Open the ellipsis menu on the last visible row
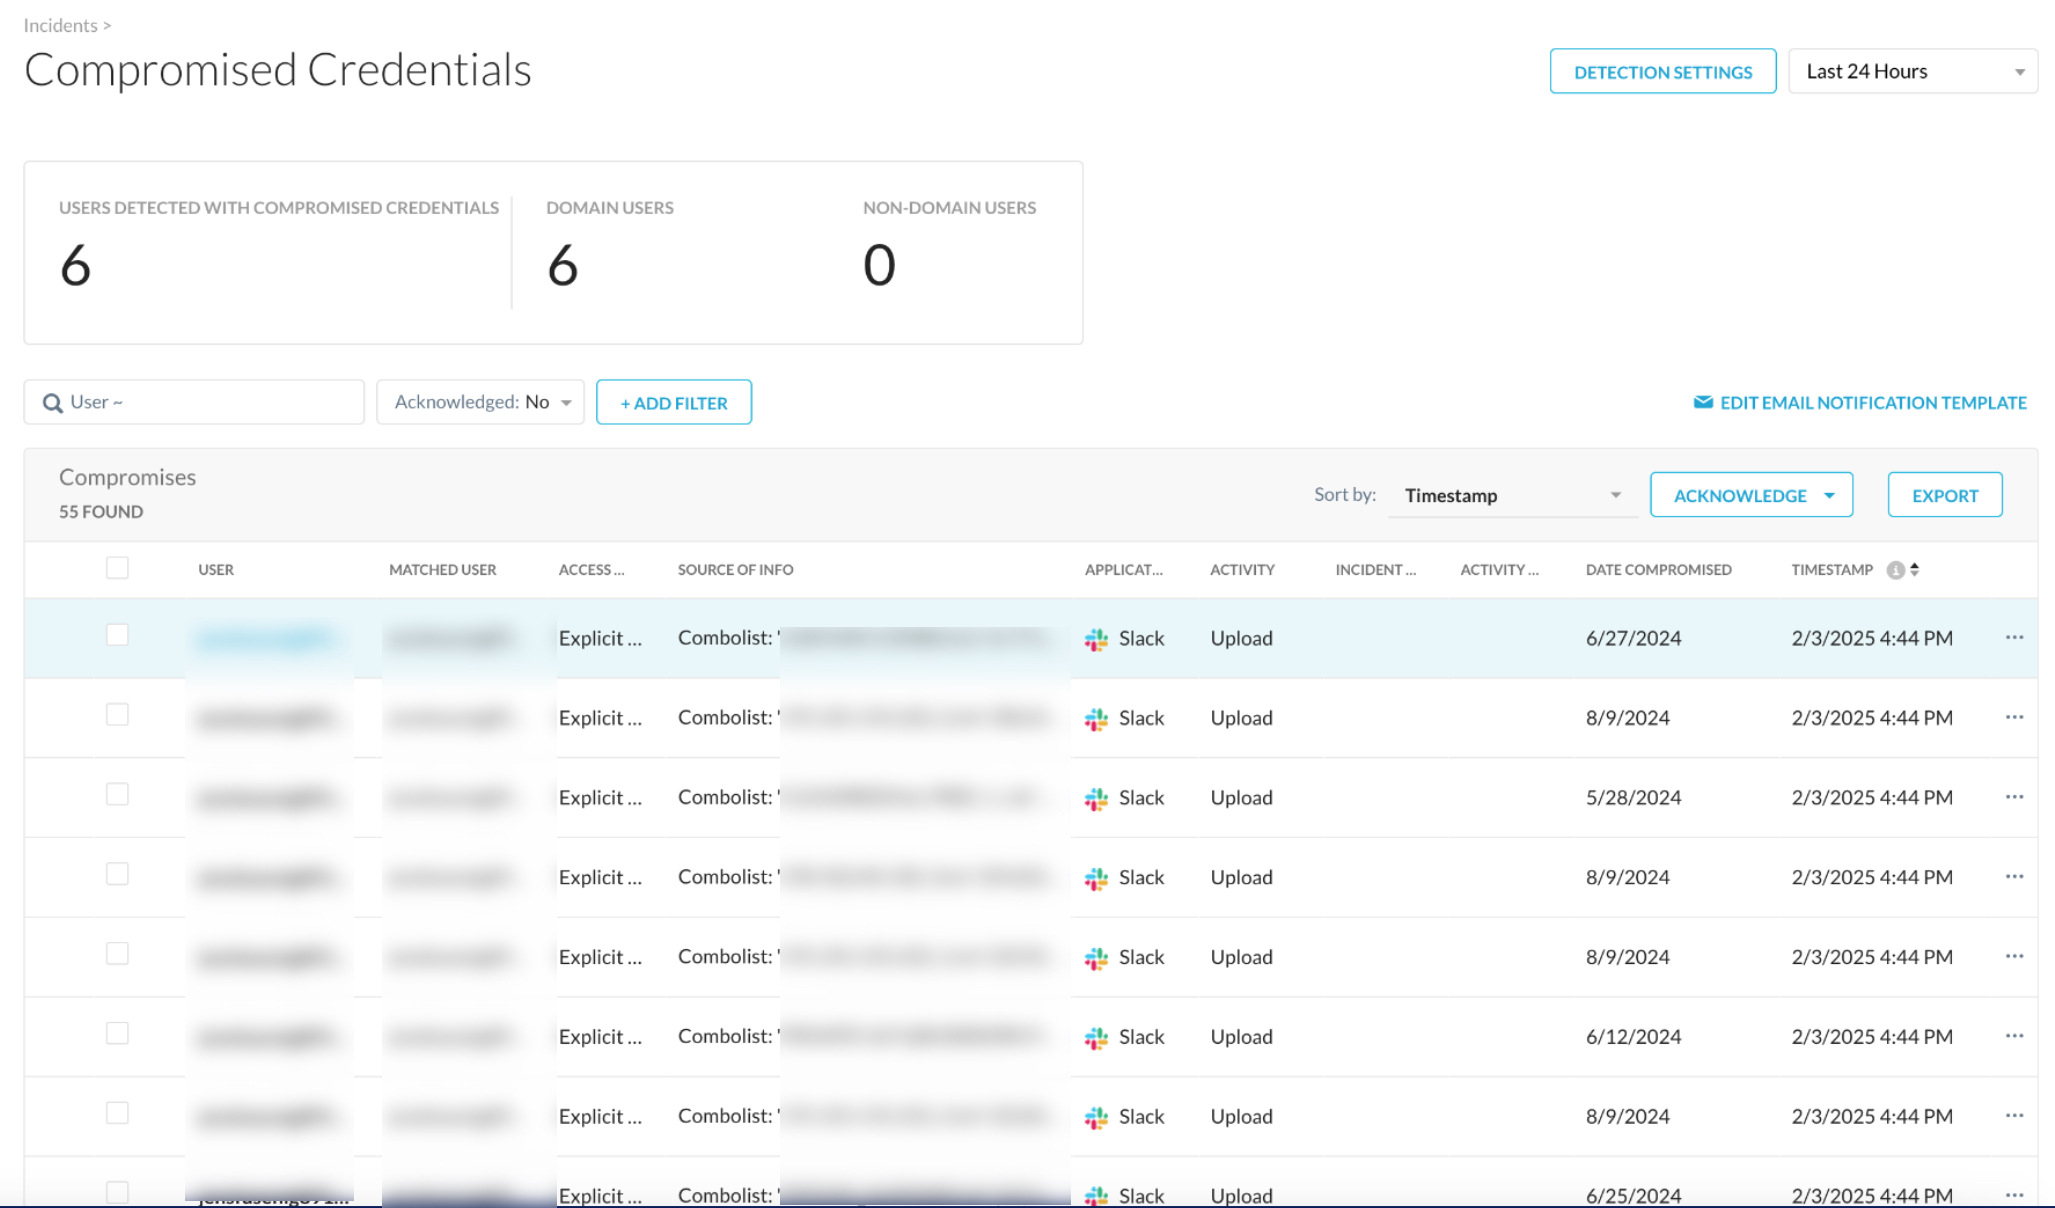The height and width of the screenshot is (1208, 2055). click(2015, 1196)
